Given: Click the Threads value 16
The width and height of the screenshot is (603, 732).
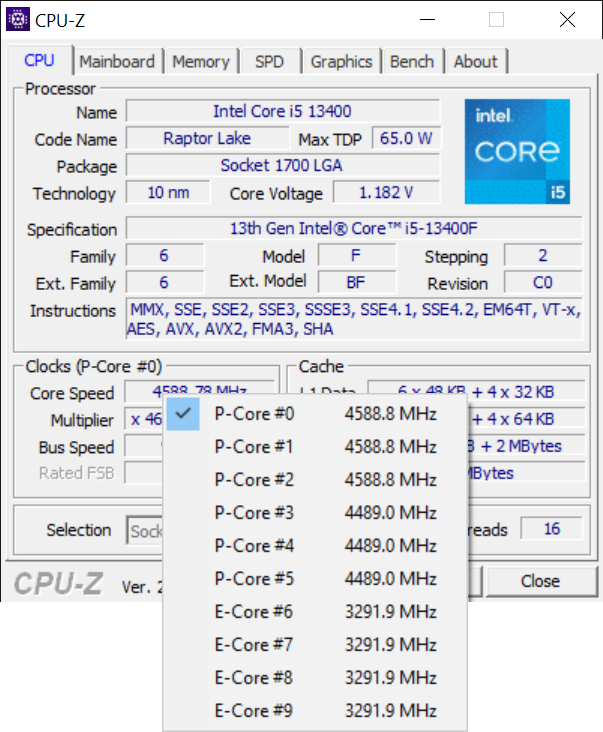Looking at the screenshot, I should point(552,529).
